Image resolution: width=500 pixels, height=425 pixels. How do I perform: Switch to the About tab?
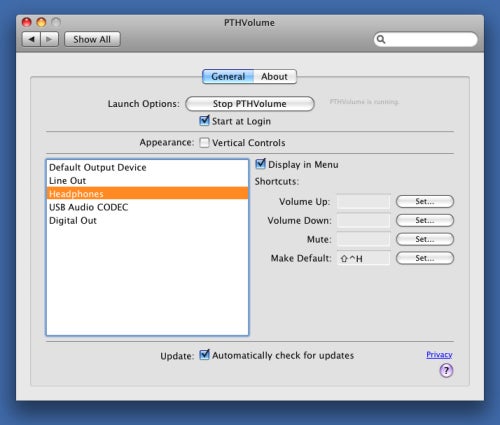(275, 76)
